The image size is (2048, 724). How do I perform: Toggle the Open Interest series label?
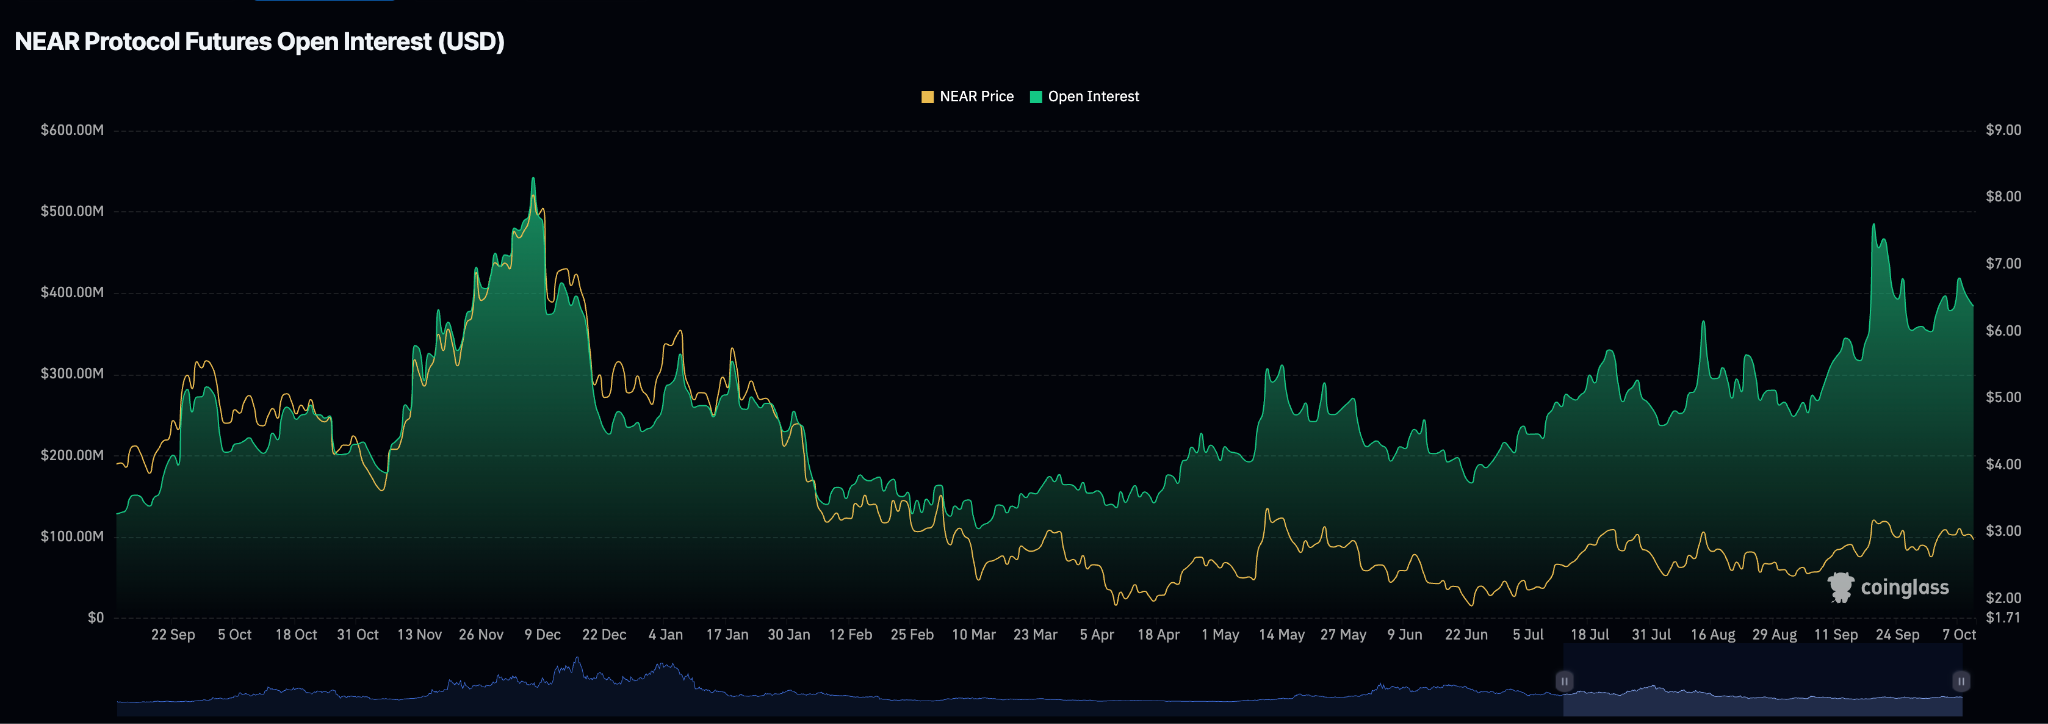(x=1093, y=97)
